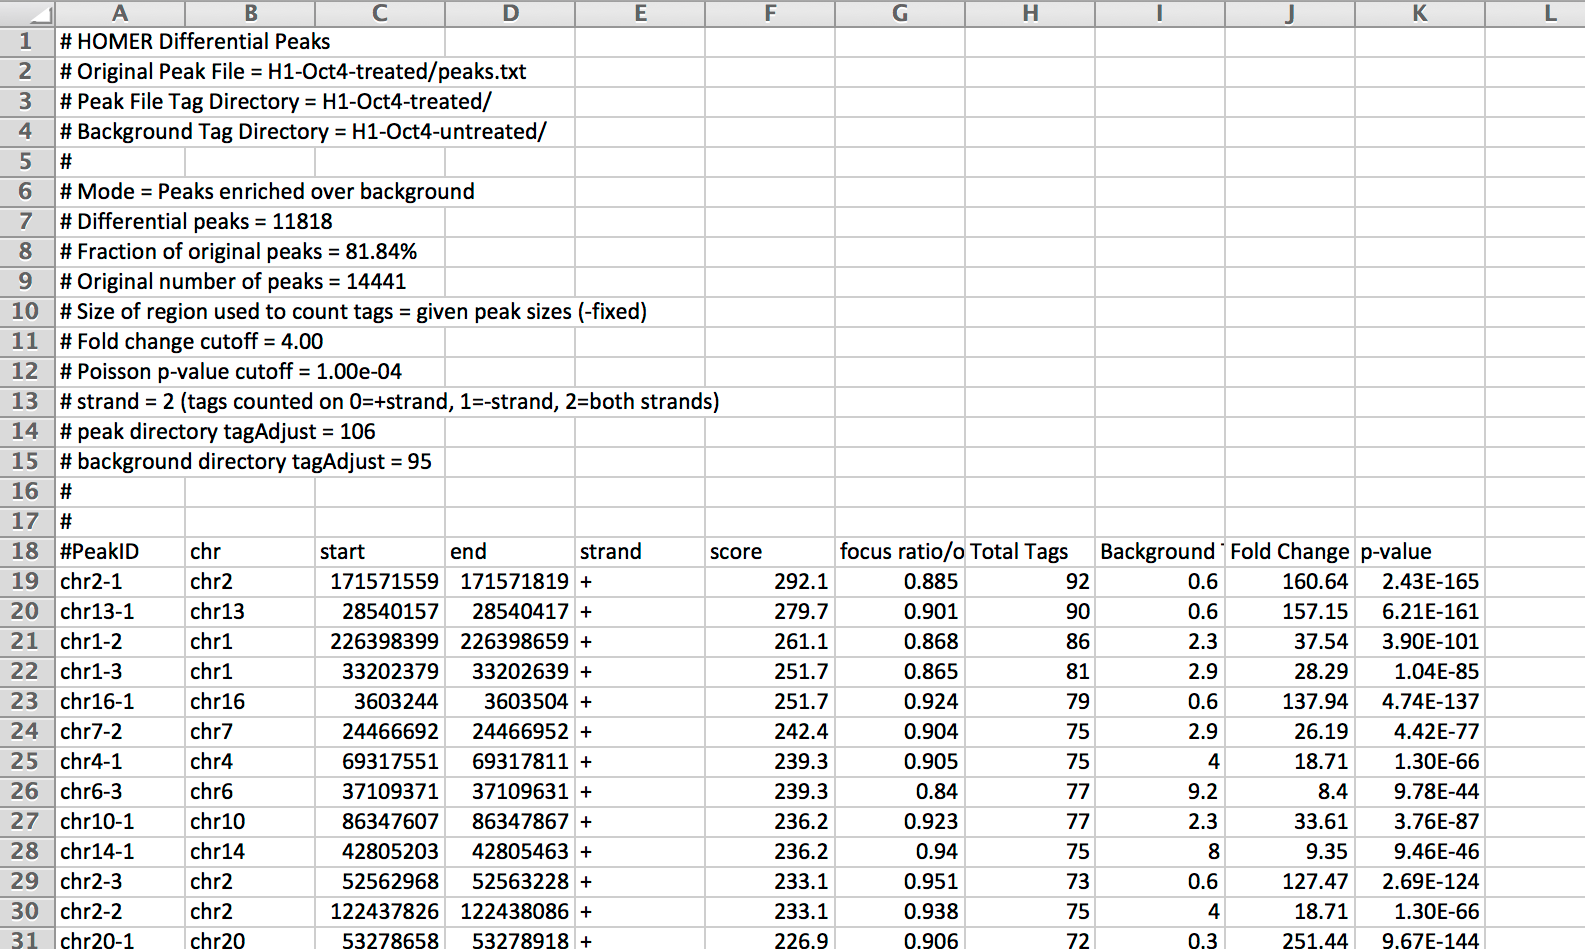
Task: Click total tags value 92
Action: [x=1030, y=581]
